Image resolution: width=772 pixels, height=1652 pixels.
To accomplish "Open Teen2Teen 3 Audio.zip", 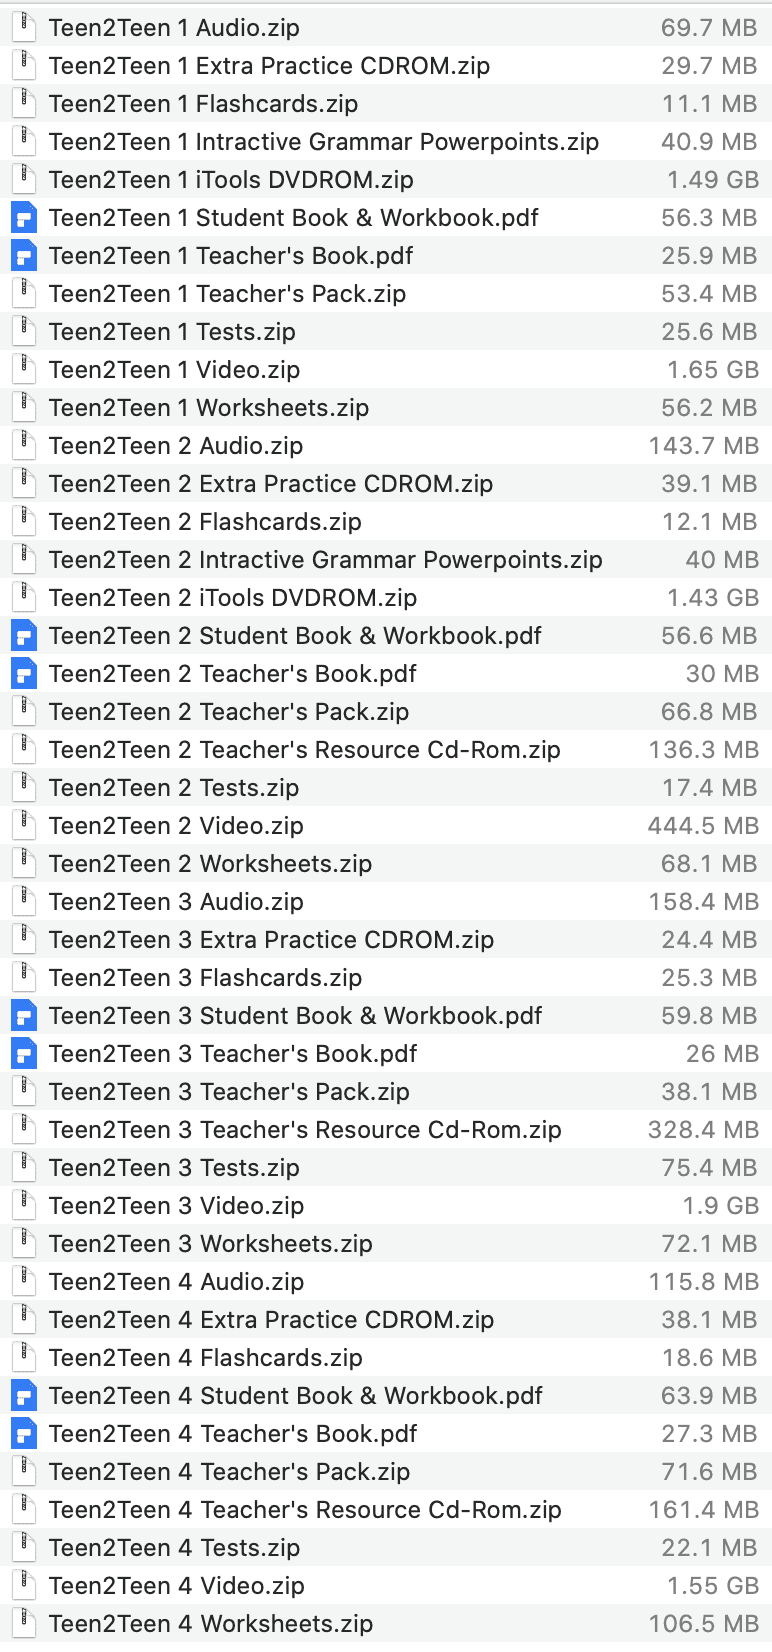I will click(175, 902).
